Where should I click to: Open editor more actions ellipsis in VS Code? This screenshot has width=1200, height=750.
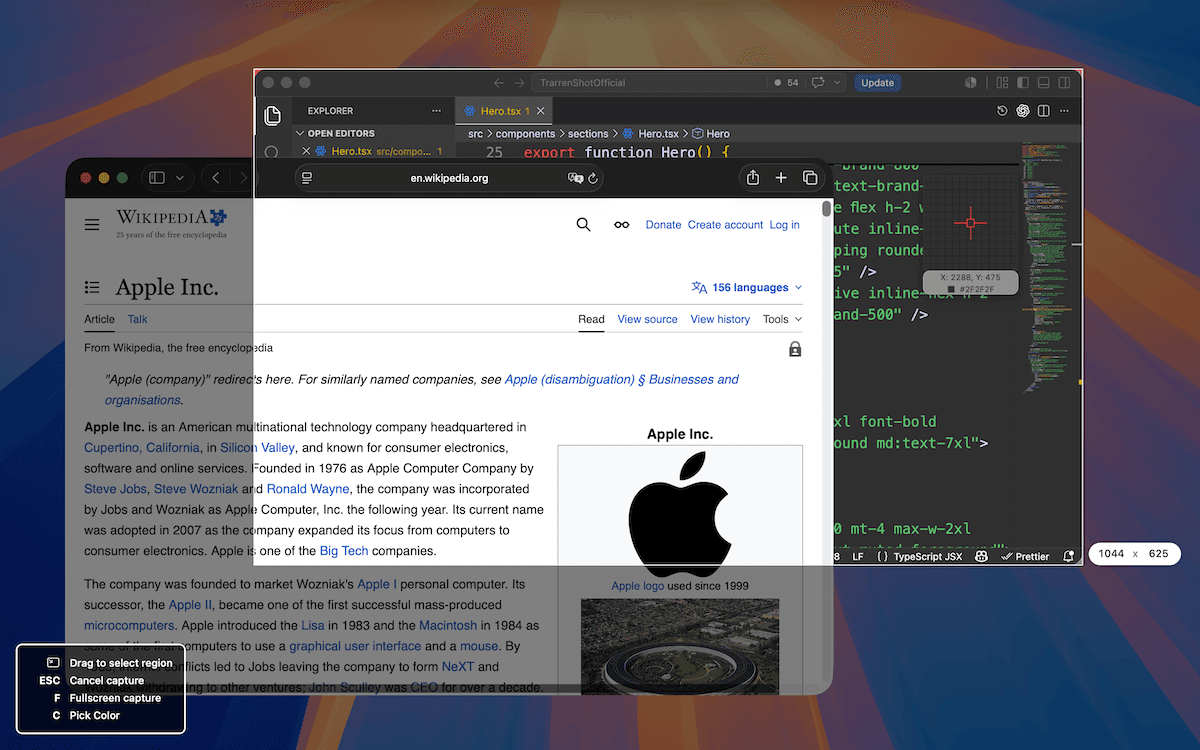[x=1064, y=111]
